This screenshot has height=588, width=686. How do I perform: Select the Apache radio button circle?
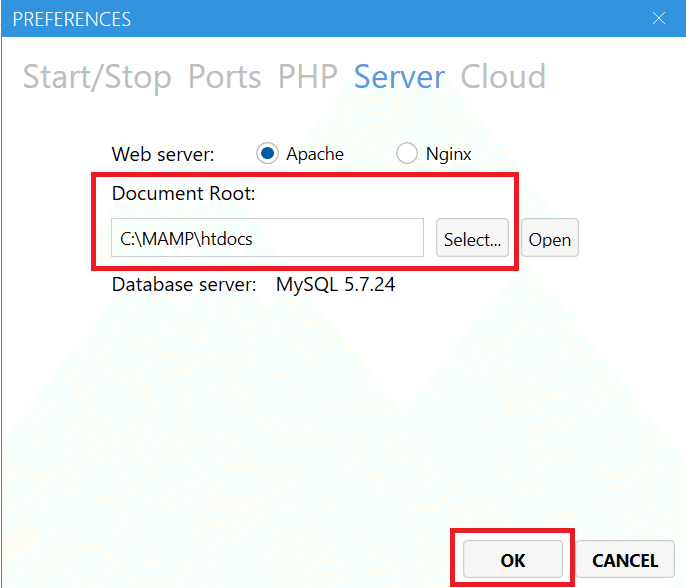267,154
